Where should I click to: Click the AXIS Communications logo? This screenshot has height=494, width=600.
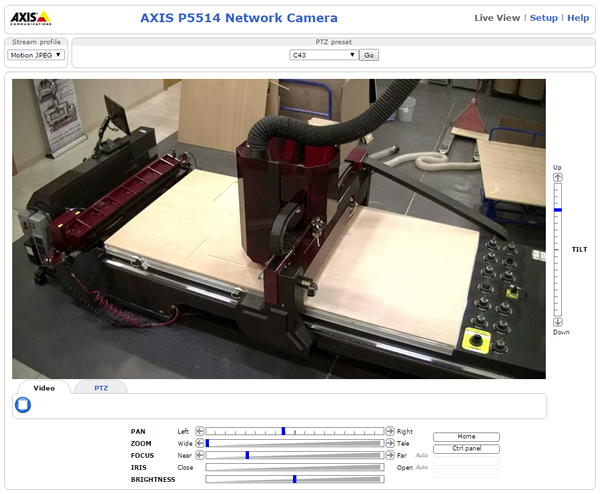31,18
